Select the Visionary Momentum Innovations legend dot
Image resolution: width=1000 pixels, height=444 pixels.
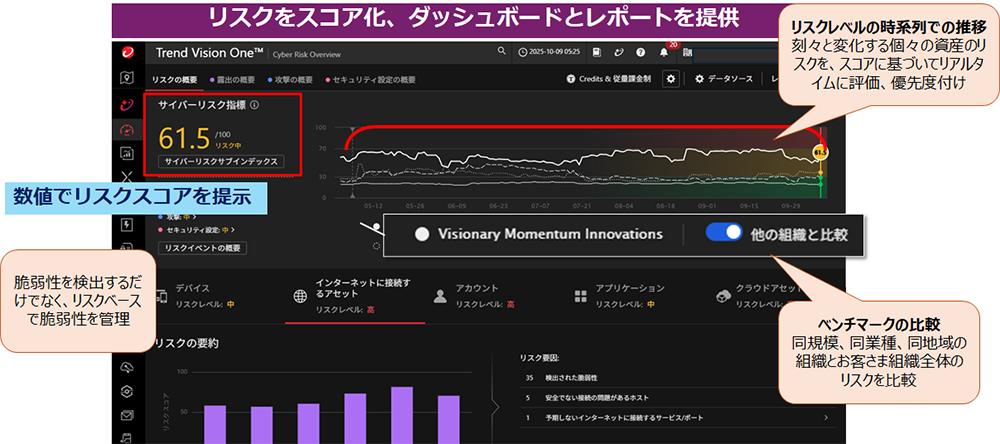[421, 234]
